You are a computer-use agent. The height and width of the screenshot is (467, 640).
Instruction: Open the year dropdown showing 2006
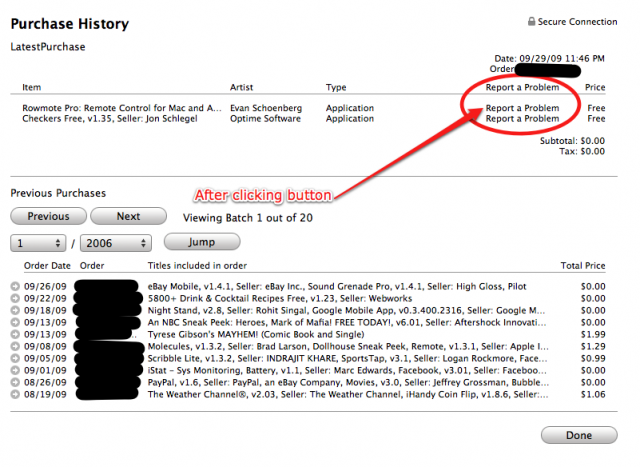[x=116, y=243]
